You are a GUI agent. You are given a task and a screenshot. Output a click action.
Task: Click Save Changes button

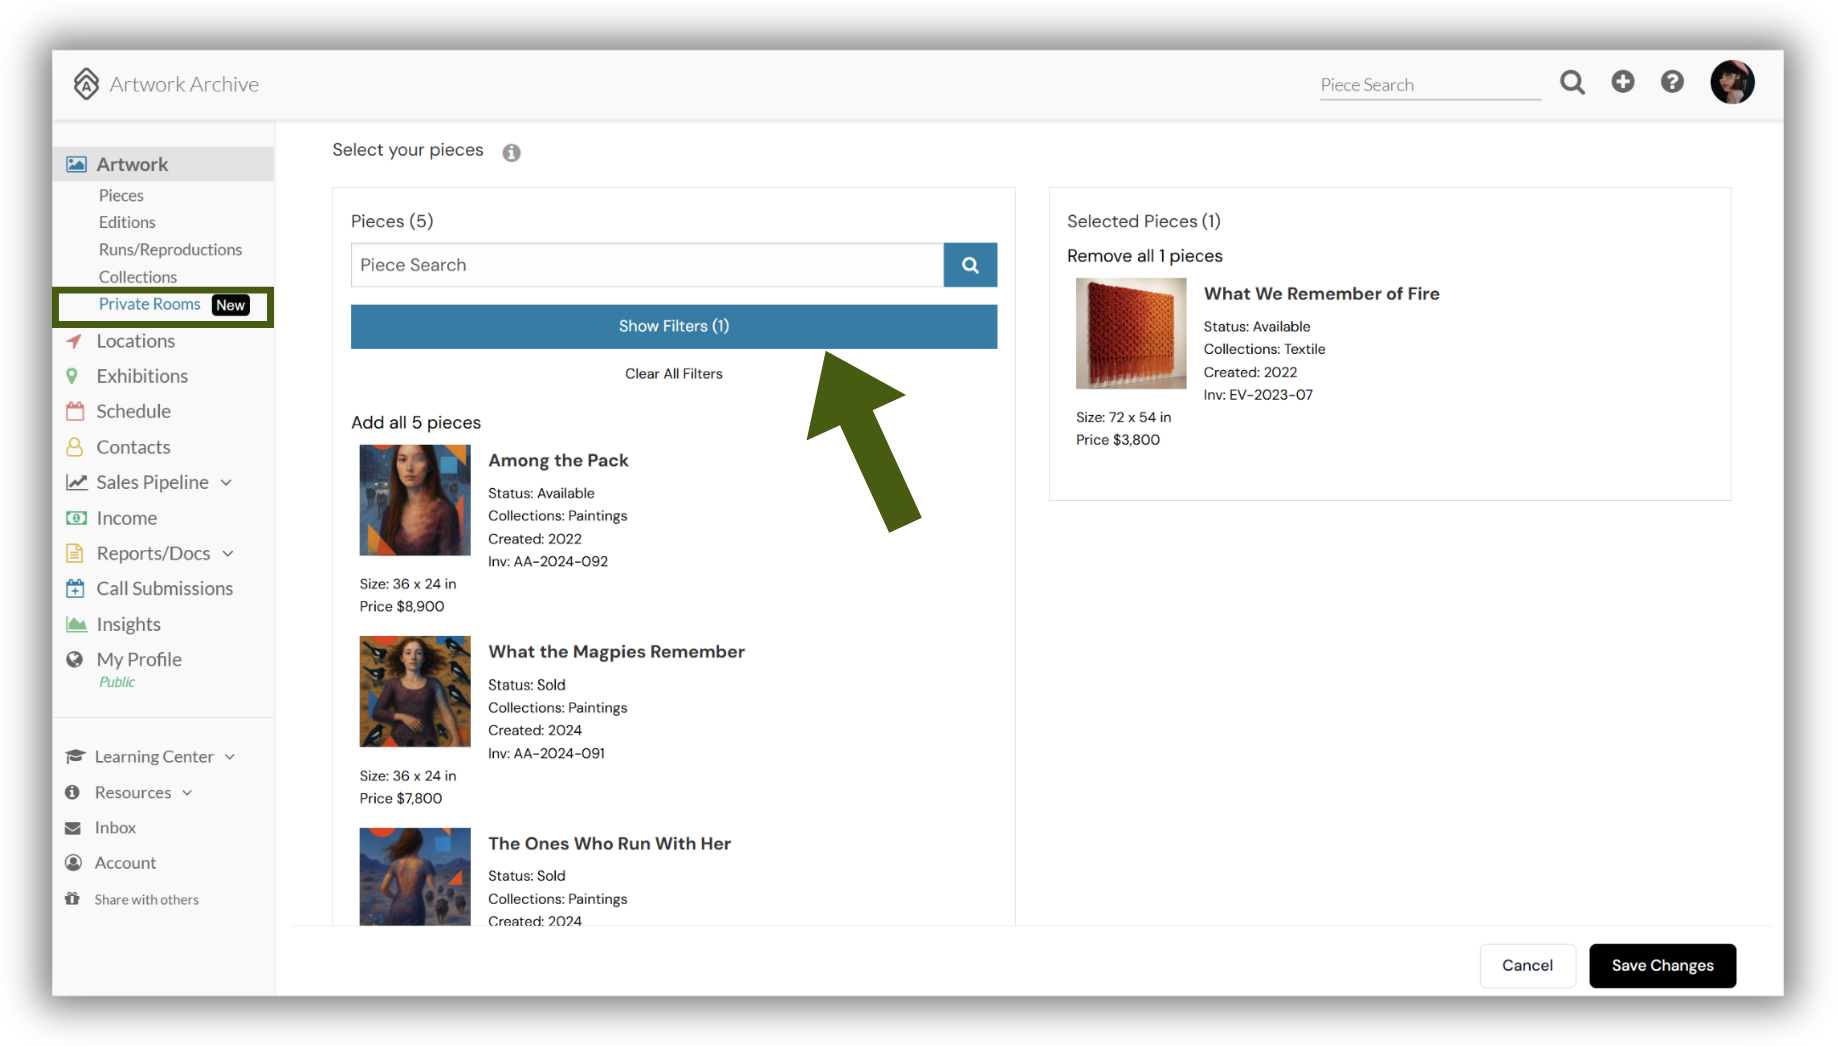[x=1662, y=965]
